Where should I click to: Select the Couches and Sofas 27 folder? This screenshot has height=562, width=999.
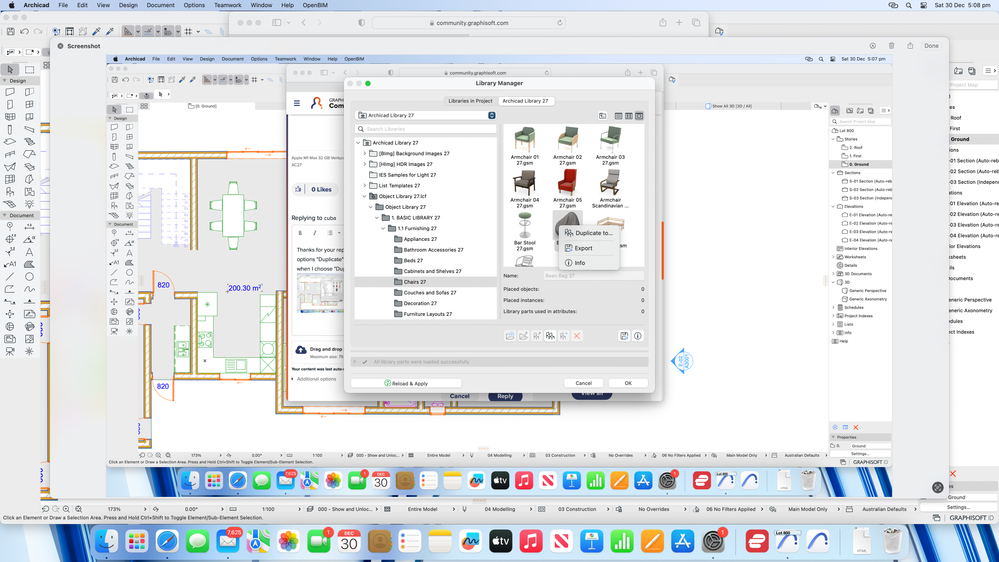point(429,292)
